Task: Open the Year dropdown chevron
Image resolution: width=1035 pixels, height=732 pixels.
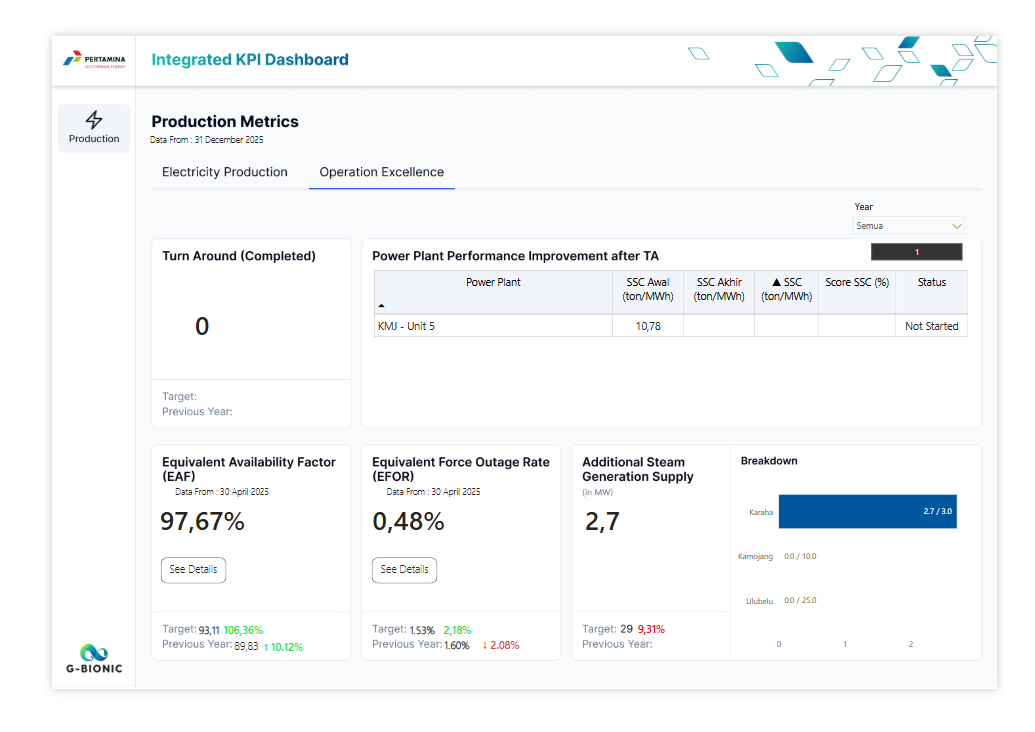Action: tap(956, 226)
